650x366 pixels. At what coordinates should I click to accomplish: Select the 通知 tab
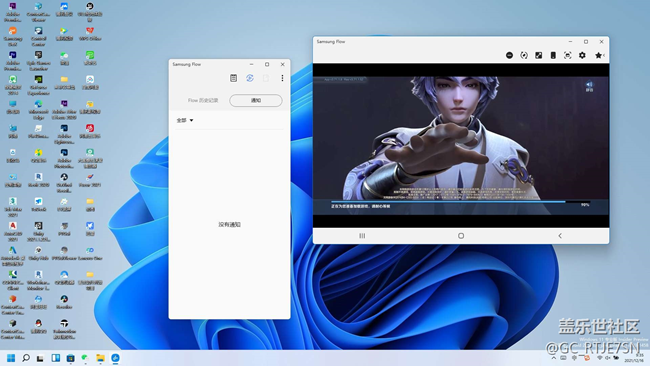[x=256, y=100]
